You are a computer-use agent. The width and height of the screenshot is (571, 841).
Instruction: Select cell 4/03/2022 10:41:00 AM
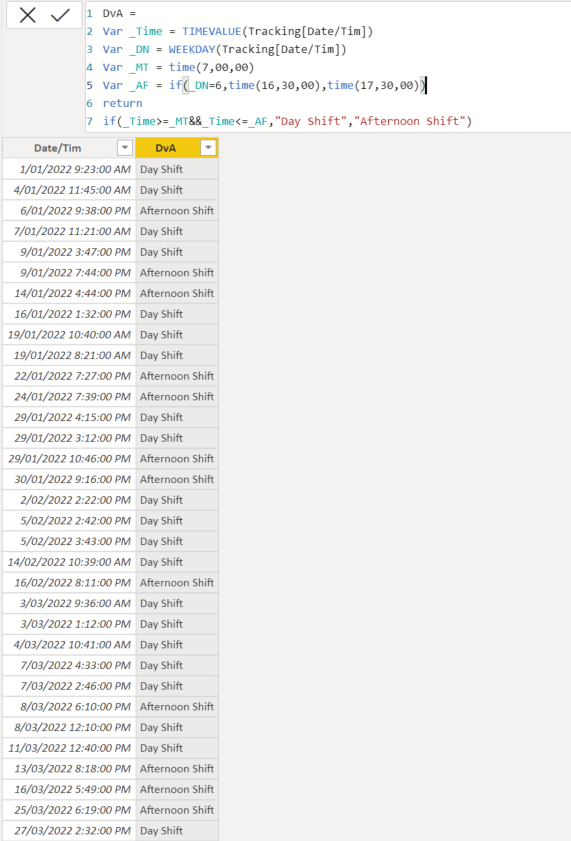tap(69, 644)
